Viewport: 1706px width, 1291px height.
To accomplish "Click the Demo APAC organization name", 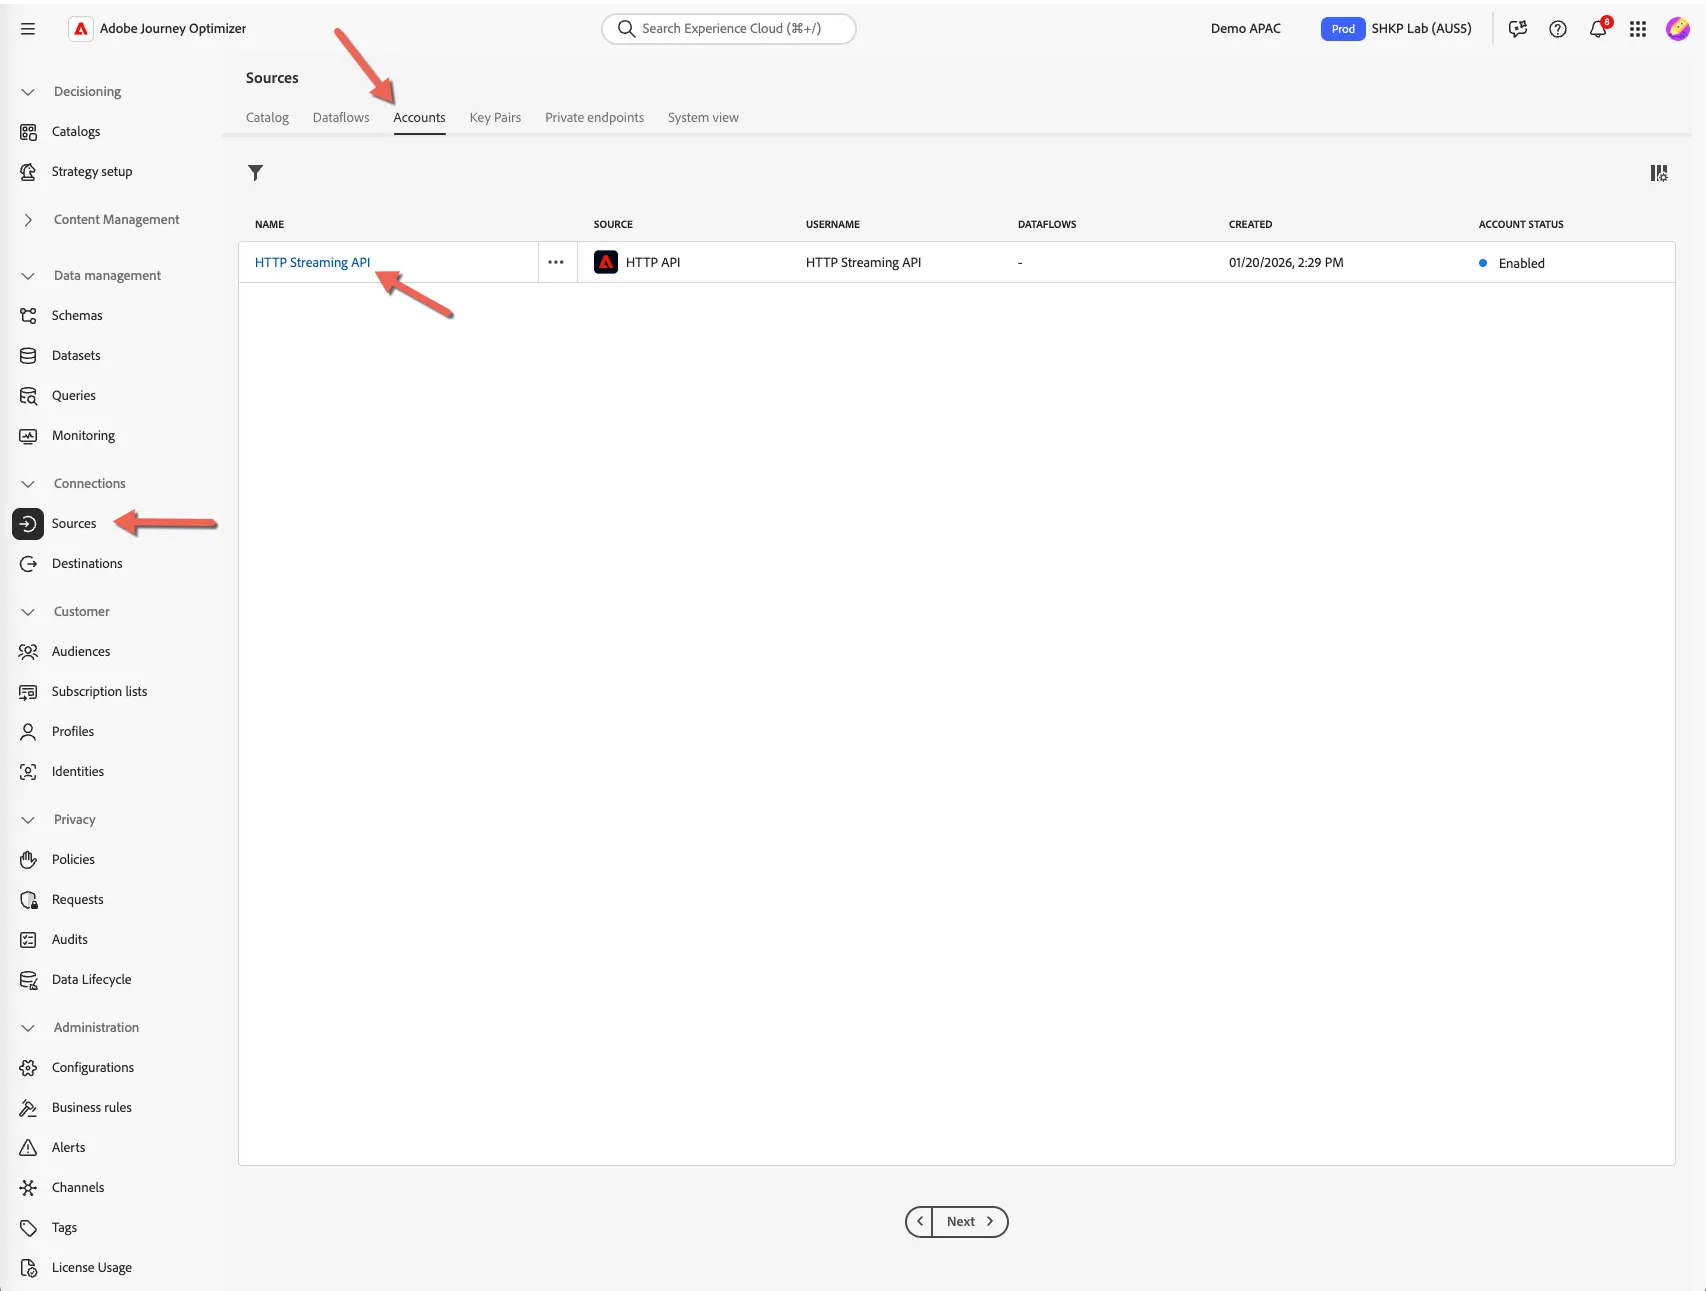I will (x=1245, y=28).
